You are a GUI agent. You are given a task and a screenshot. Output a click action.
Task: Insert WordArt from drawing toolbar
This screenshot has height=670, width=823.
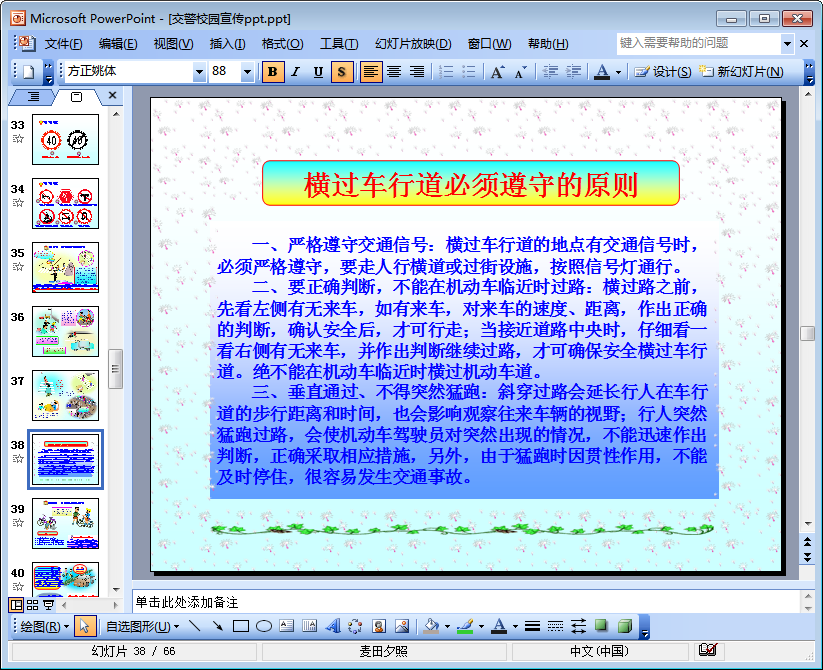(x=333, y=626)
